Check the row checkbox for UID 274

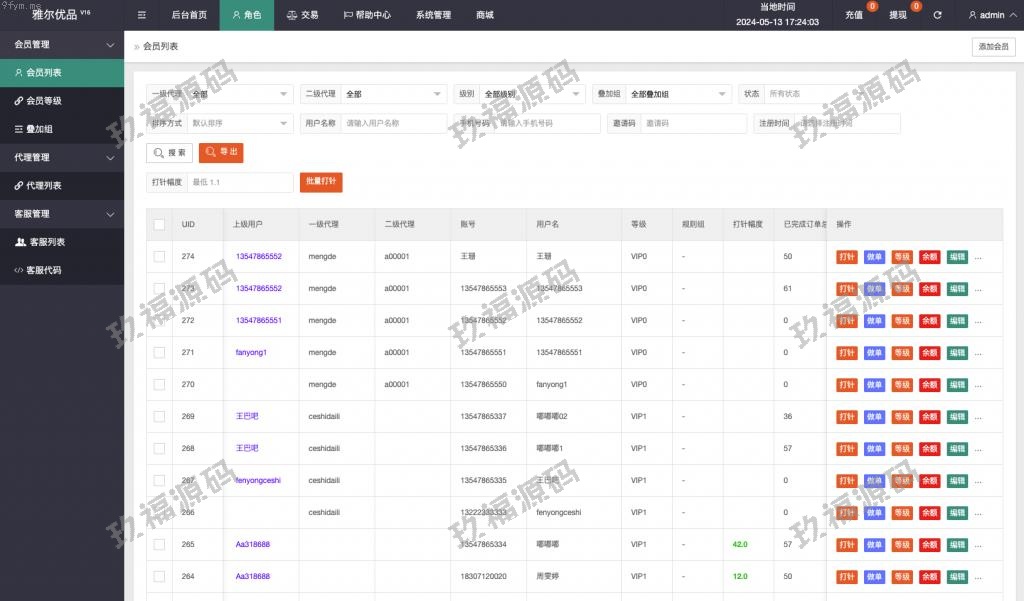tap(159, 257)
